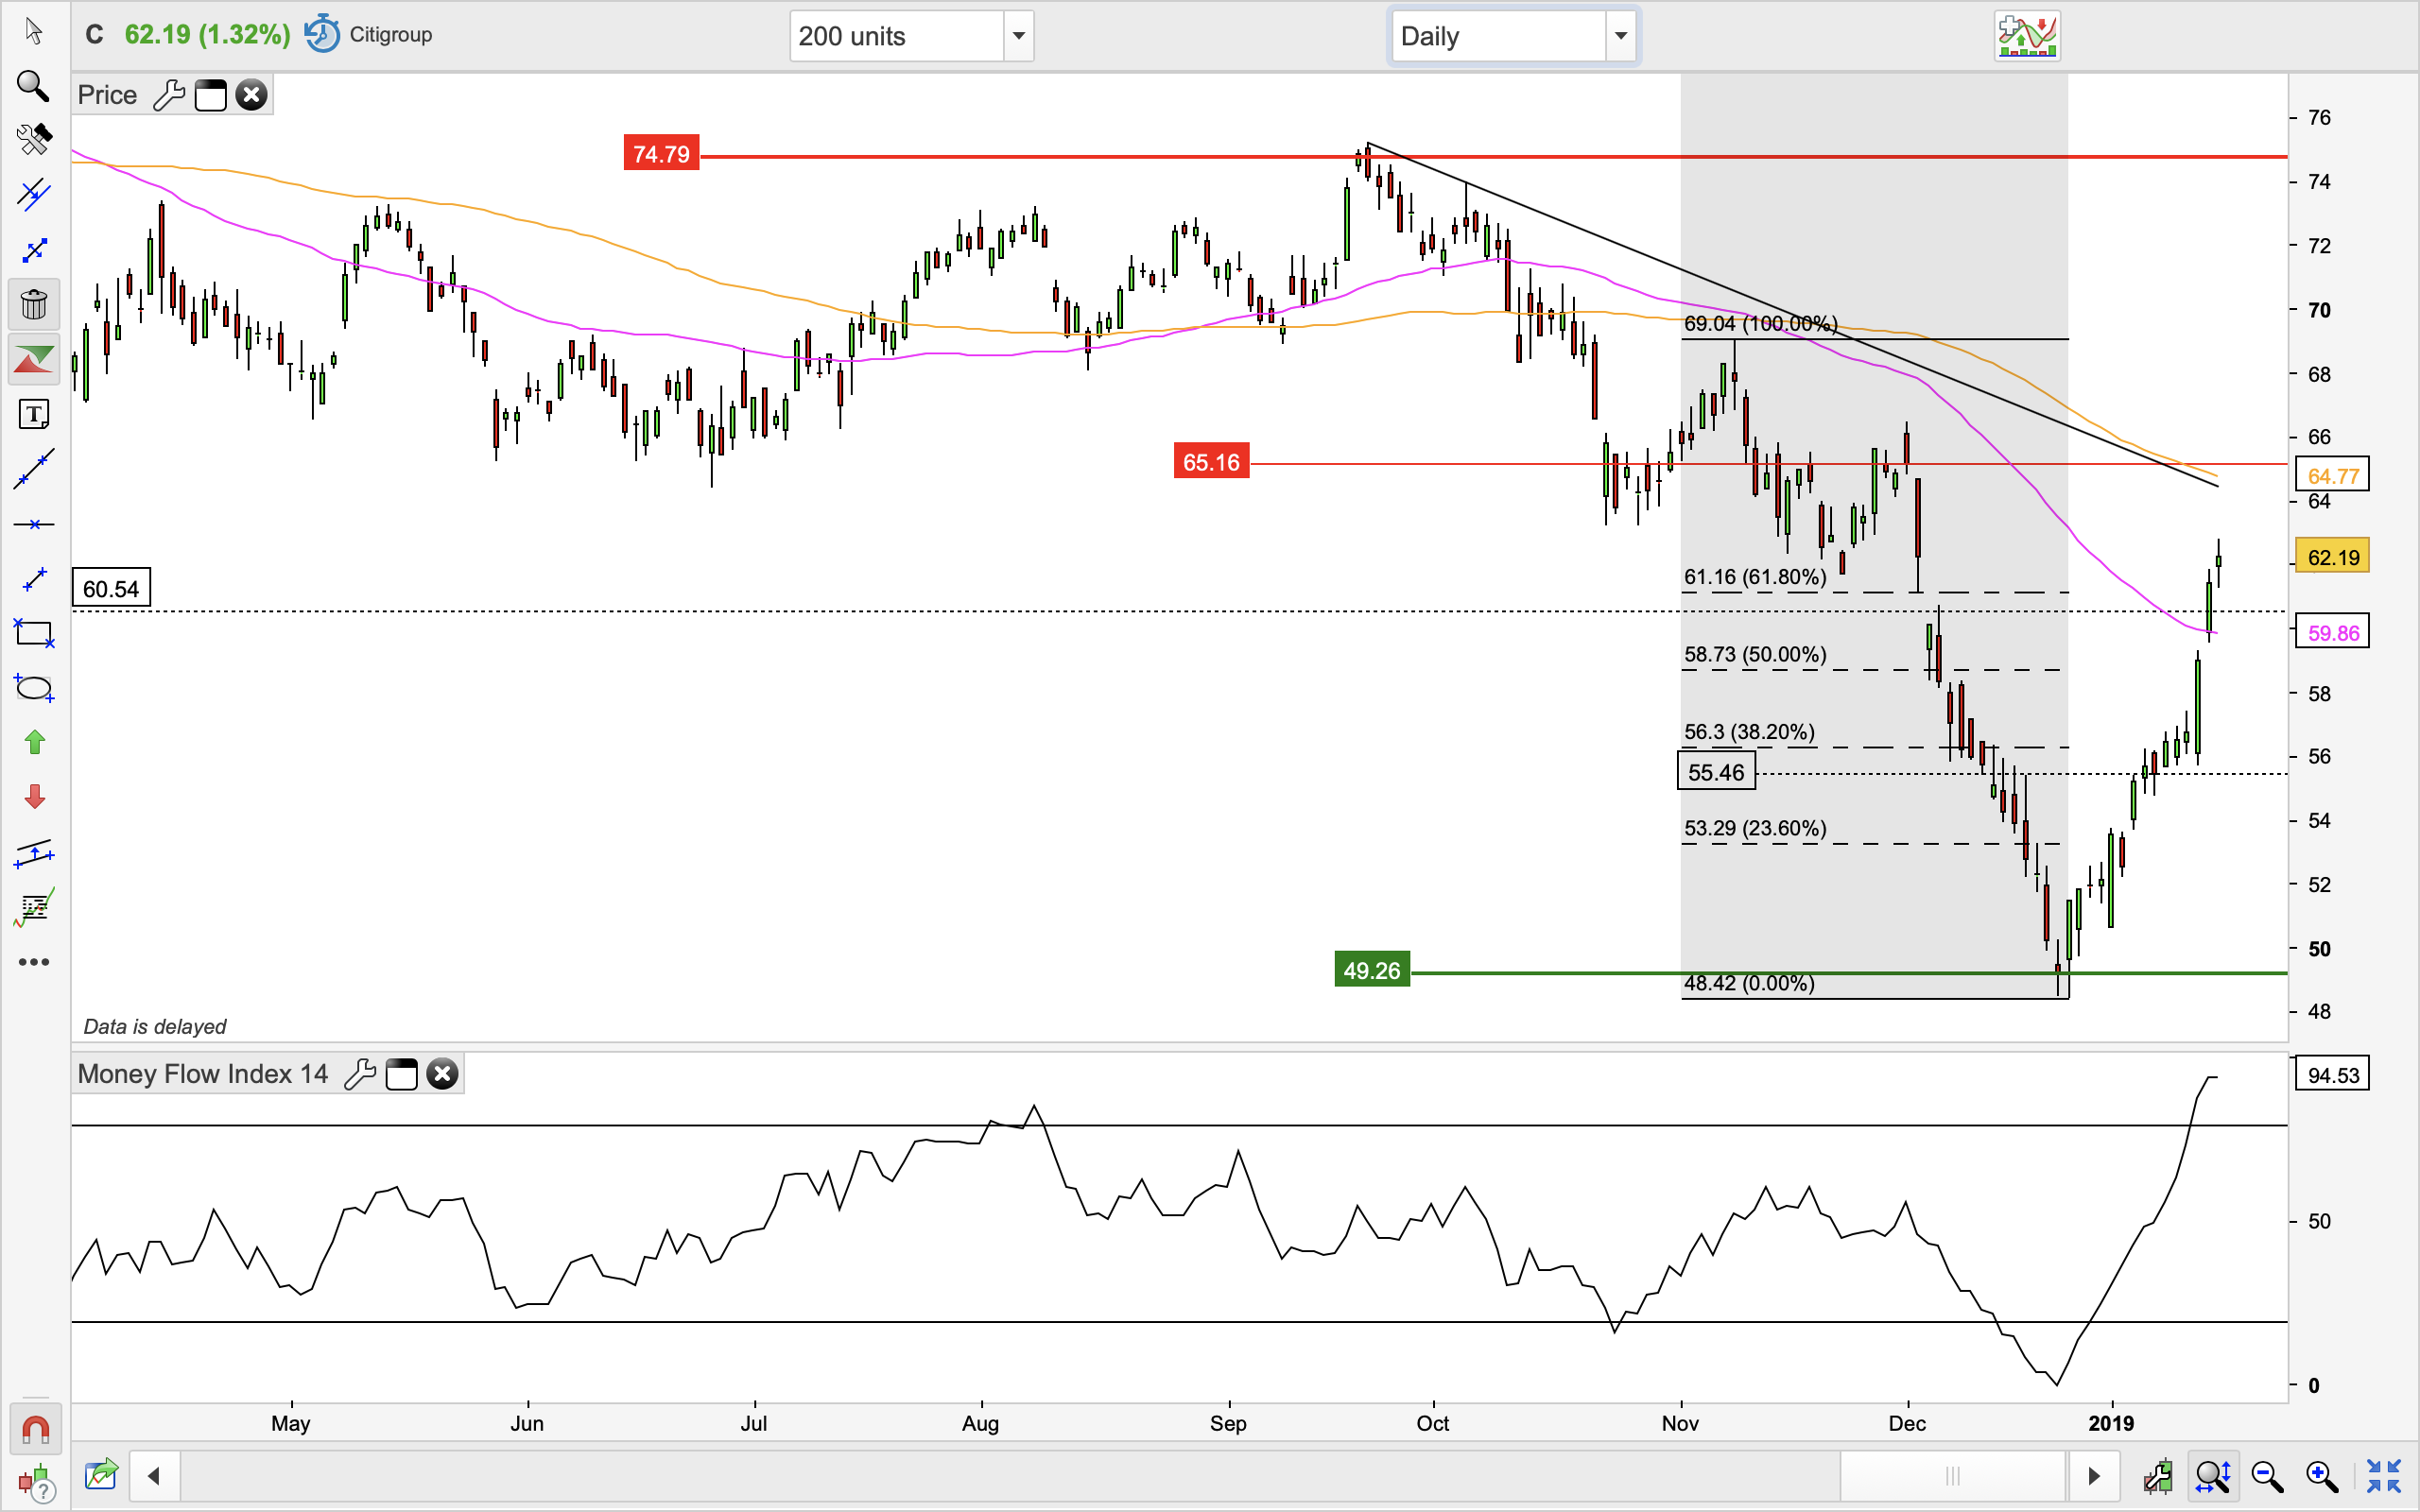This screenshot has height=1512, width=2420.
Task: Click the 62.19 (1.32%) price change
Action: (207, 34)
